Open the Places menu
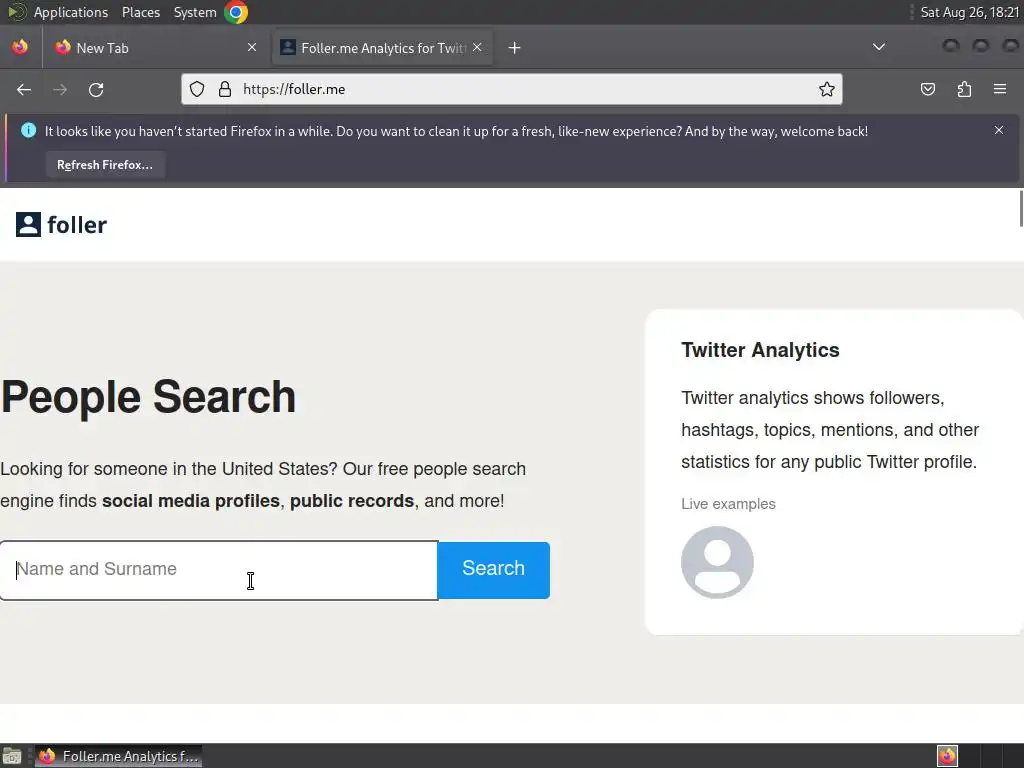The height and width of the screenshot is (768, 1024). tap(141, 12)
